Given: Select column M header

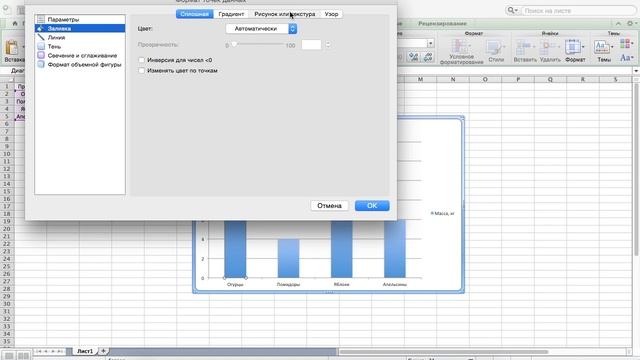Looking at the screenshot, I should tap(420, 80).
